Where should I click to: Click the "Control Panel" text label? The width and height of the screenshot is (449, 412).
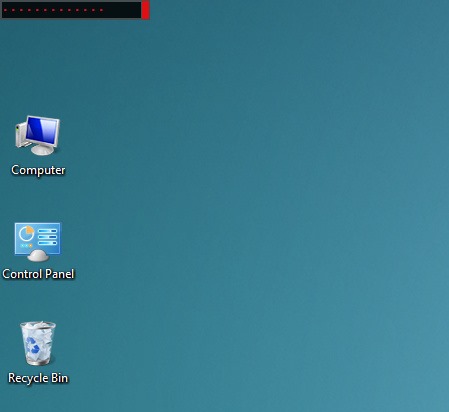pos(38,274)
